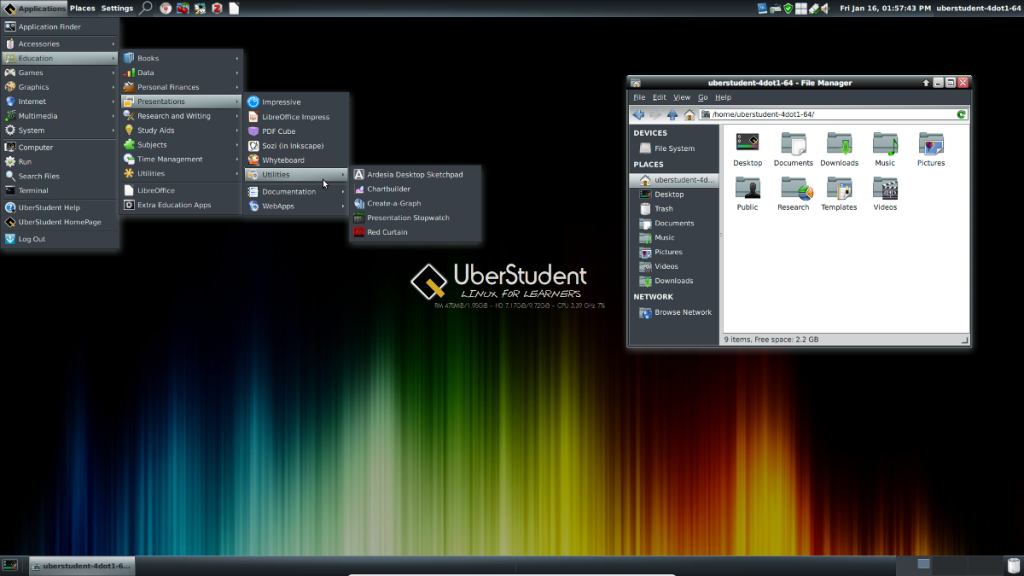The width and height of the screenshot is (1024, 576).
Task: Click the Presentation Stopwatch icon in the submenu
Action: tap(359, 218)
